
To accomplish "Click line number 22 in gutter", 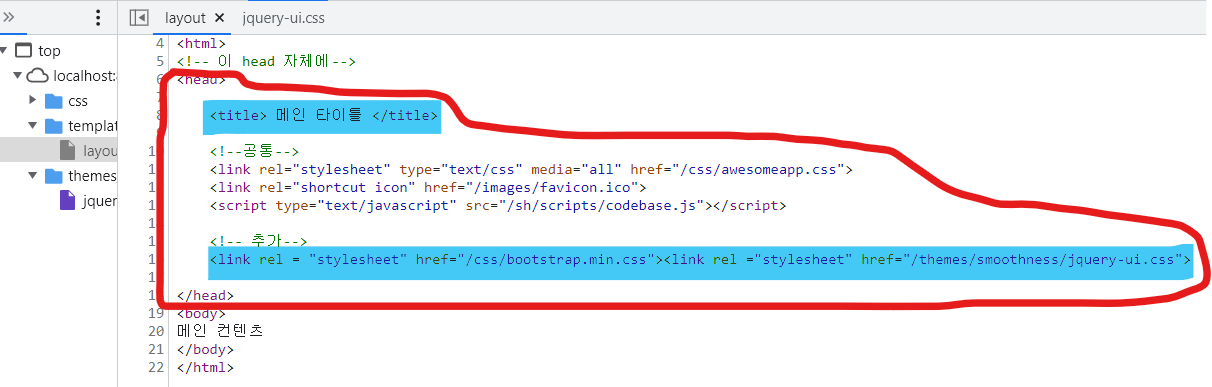I will [156, 367].
